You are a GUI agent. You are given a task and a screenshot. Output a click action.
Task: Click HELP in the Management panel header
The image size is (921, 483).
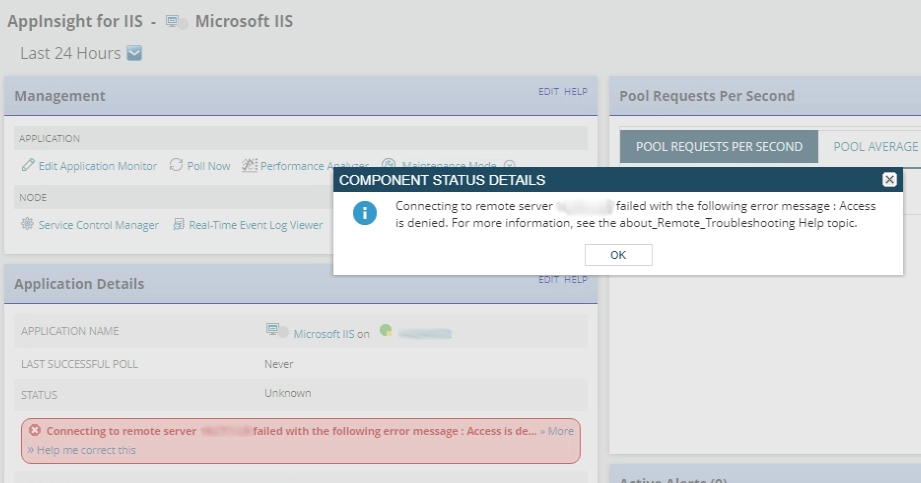tap(576, 92)
